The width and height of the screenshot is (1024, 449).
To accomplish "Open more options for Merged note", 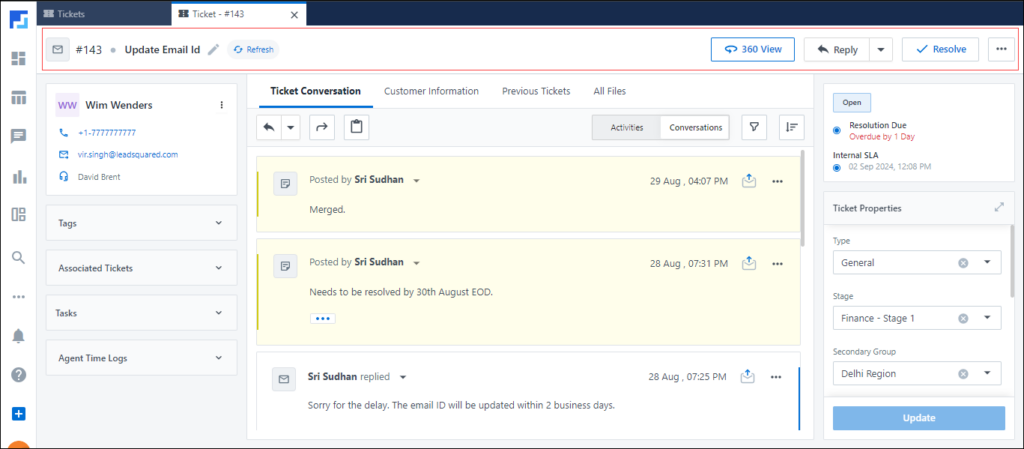I will tap(777, 181).
